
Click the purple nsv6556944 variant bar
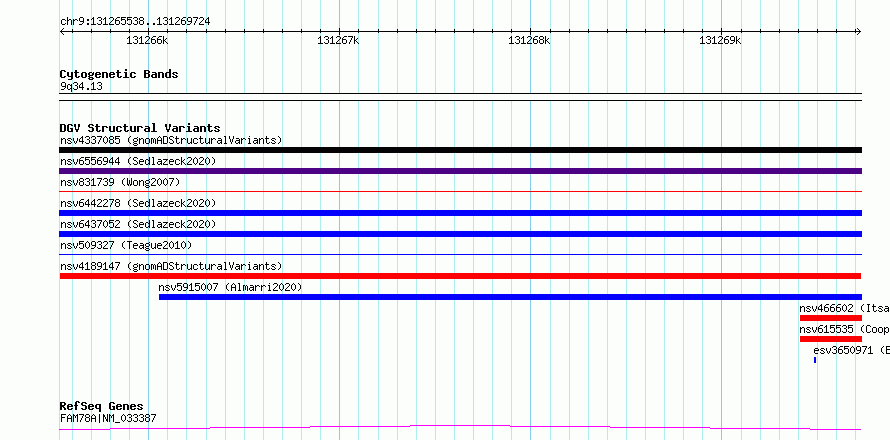[x=460, y=171]
